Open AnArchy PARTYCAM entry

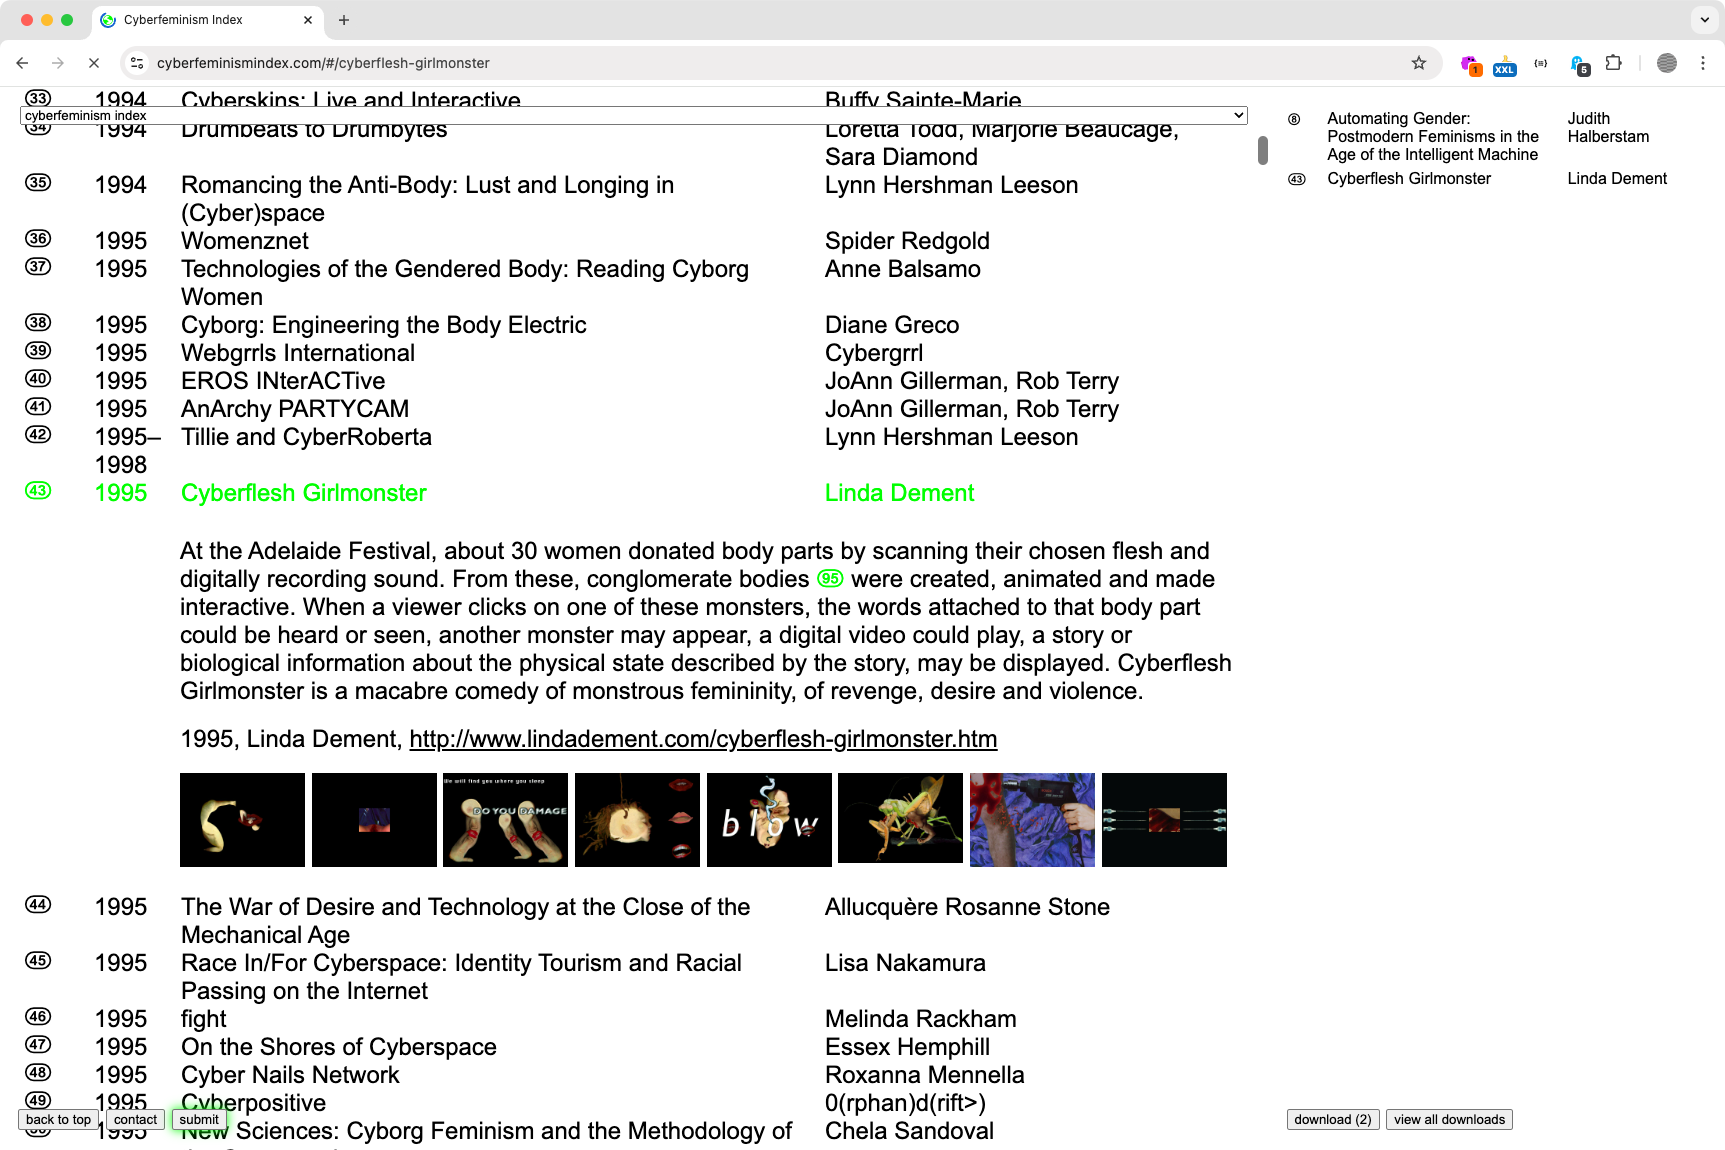295,409
